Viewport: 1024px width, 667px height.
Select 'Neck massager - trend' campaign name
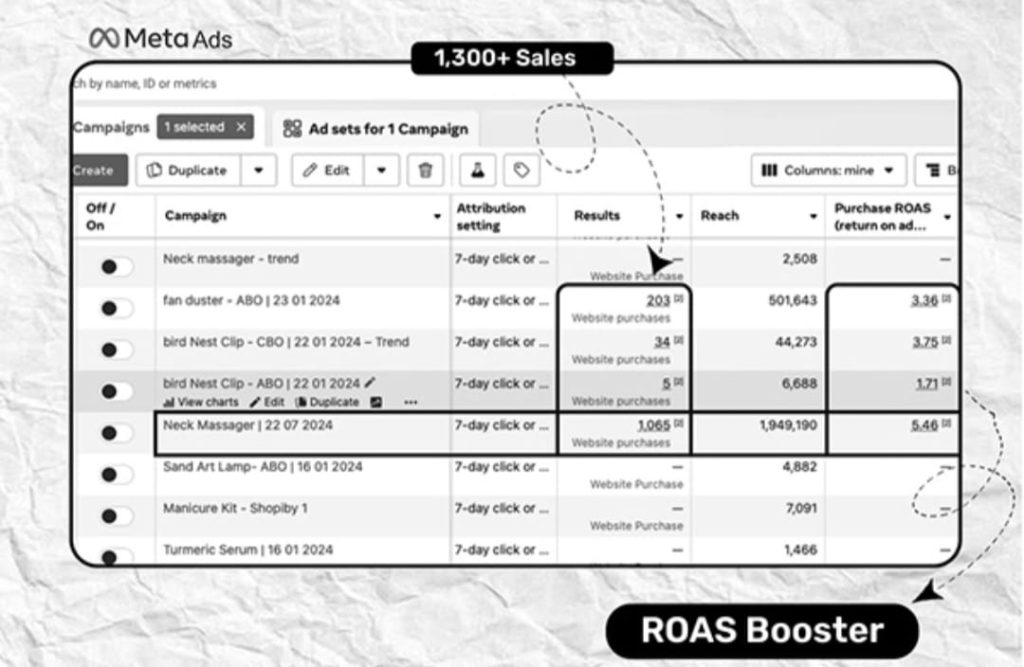231,258
